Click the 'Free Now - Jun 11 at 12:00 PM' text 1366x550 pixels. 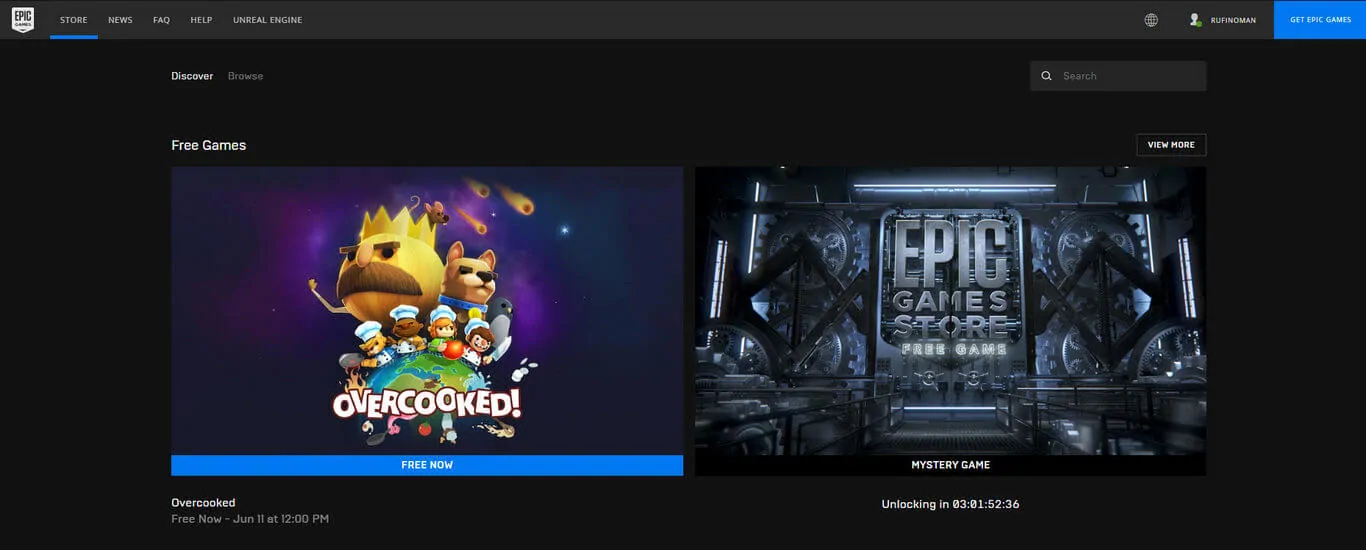click(x=250, y=519)
